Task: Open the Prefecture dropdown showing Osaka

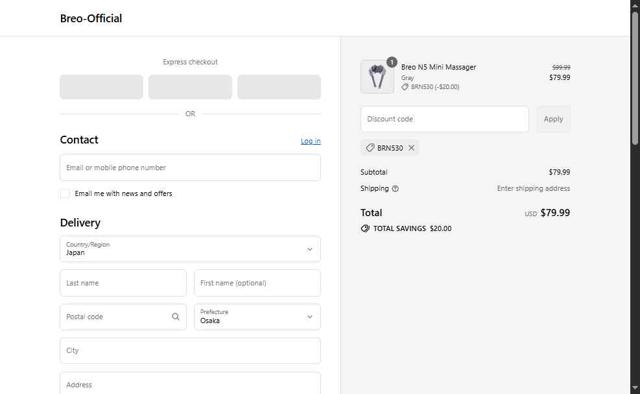Action: point(258,317)
